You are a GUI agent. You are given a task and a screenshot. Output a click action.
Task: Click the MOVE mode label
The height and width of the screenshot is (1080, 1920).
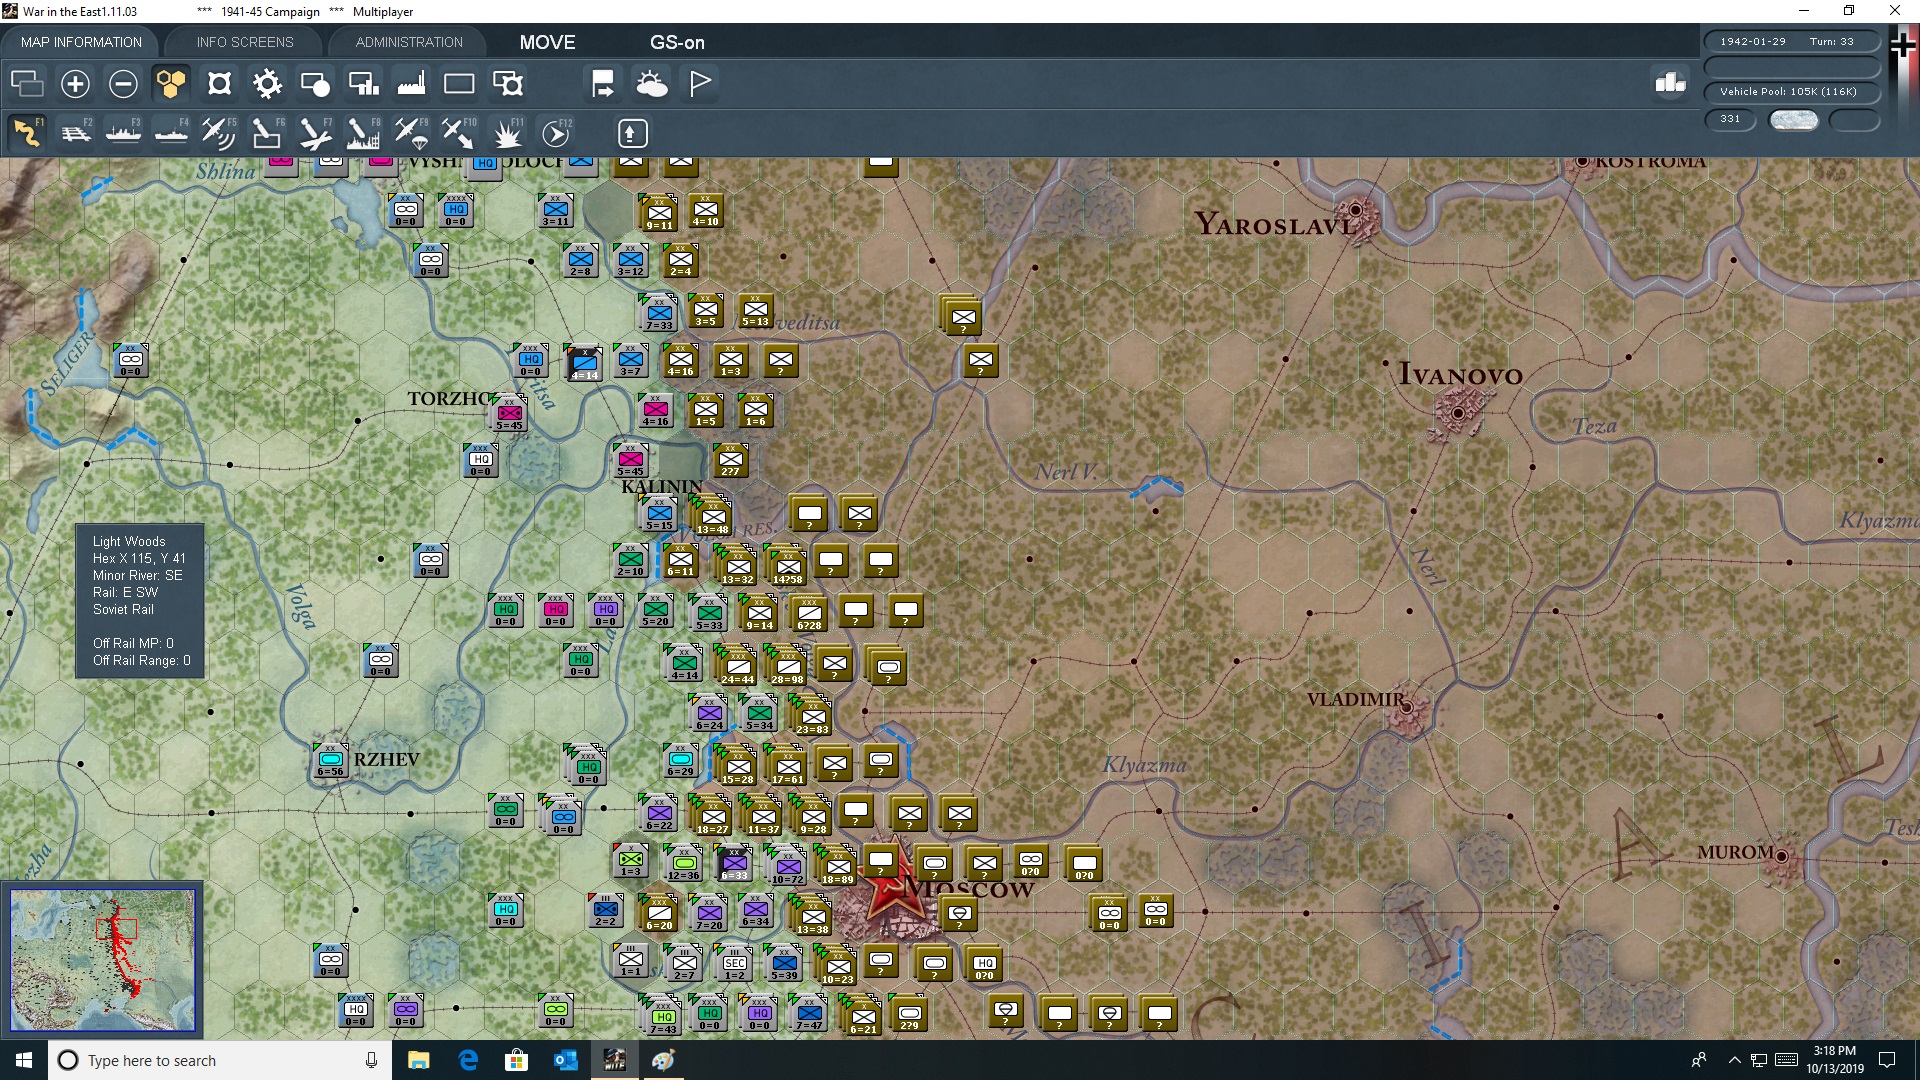pos(546,42)
